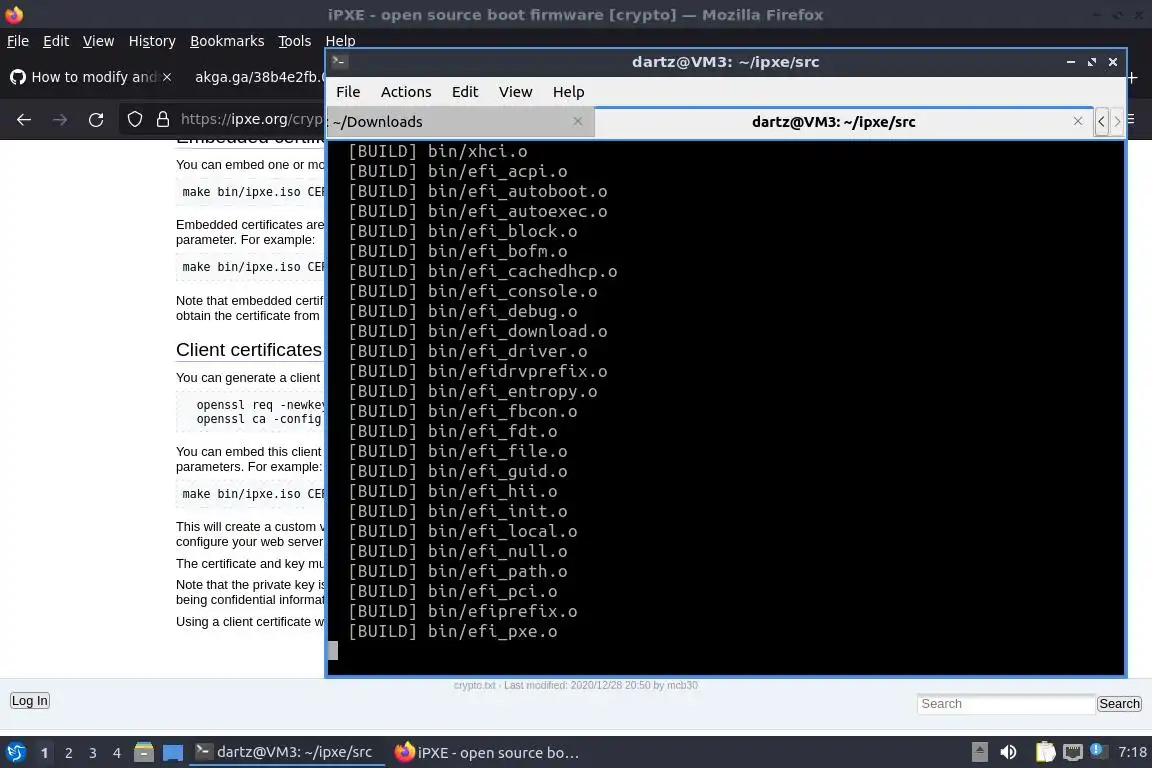The width and height of the screenshot is (1152, 768).
Task: Click the '[BUILD] bin/efi_pxe.o' terminal line
Action: (x=453, y=631)
